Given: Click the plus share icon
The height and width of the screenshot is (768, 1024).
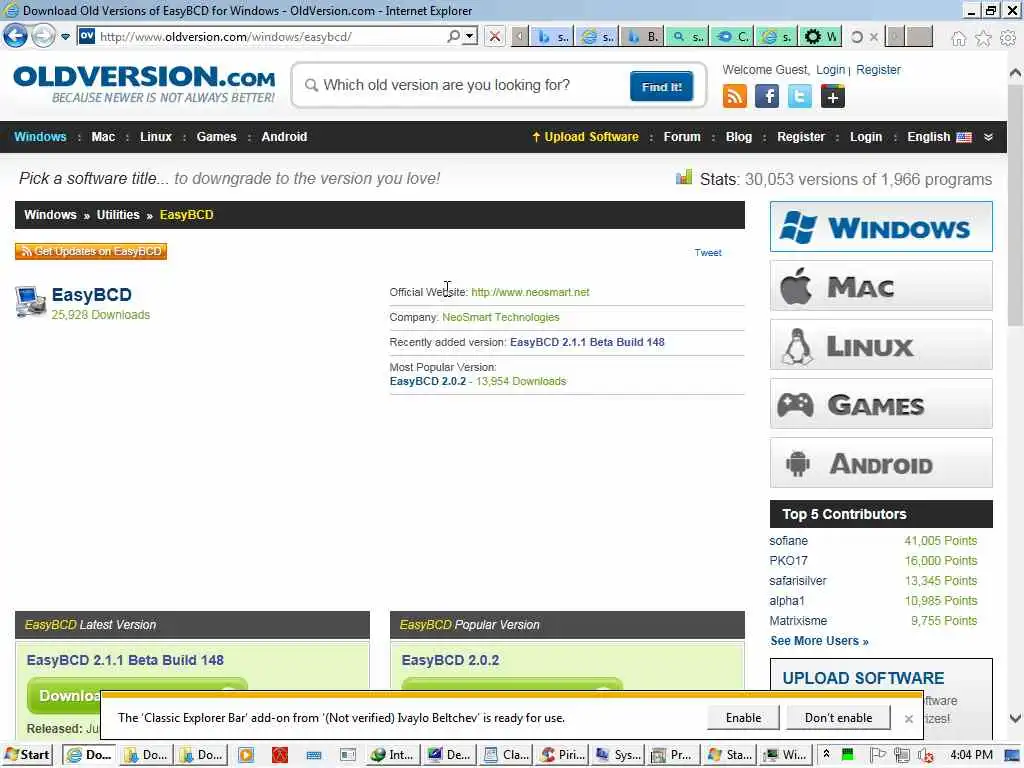Looking at the screenshot, I should tap(832, 97).
